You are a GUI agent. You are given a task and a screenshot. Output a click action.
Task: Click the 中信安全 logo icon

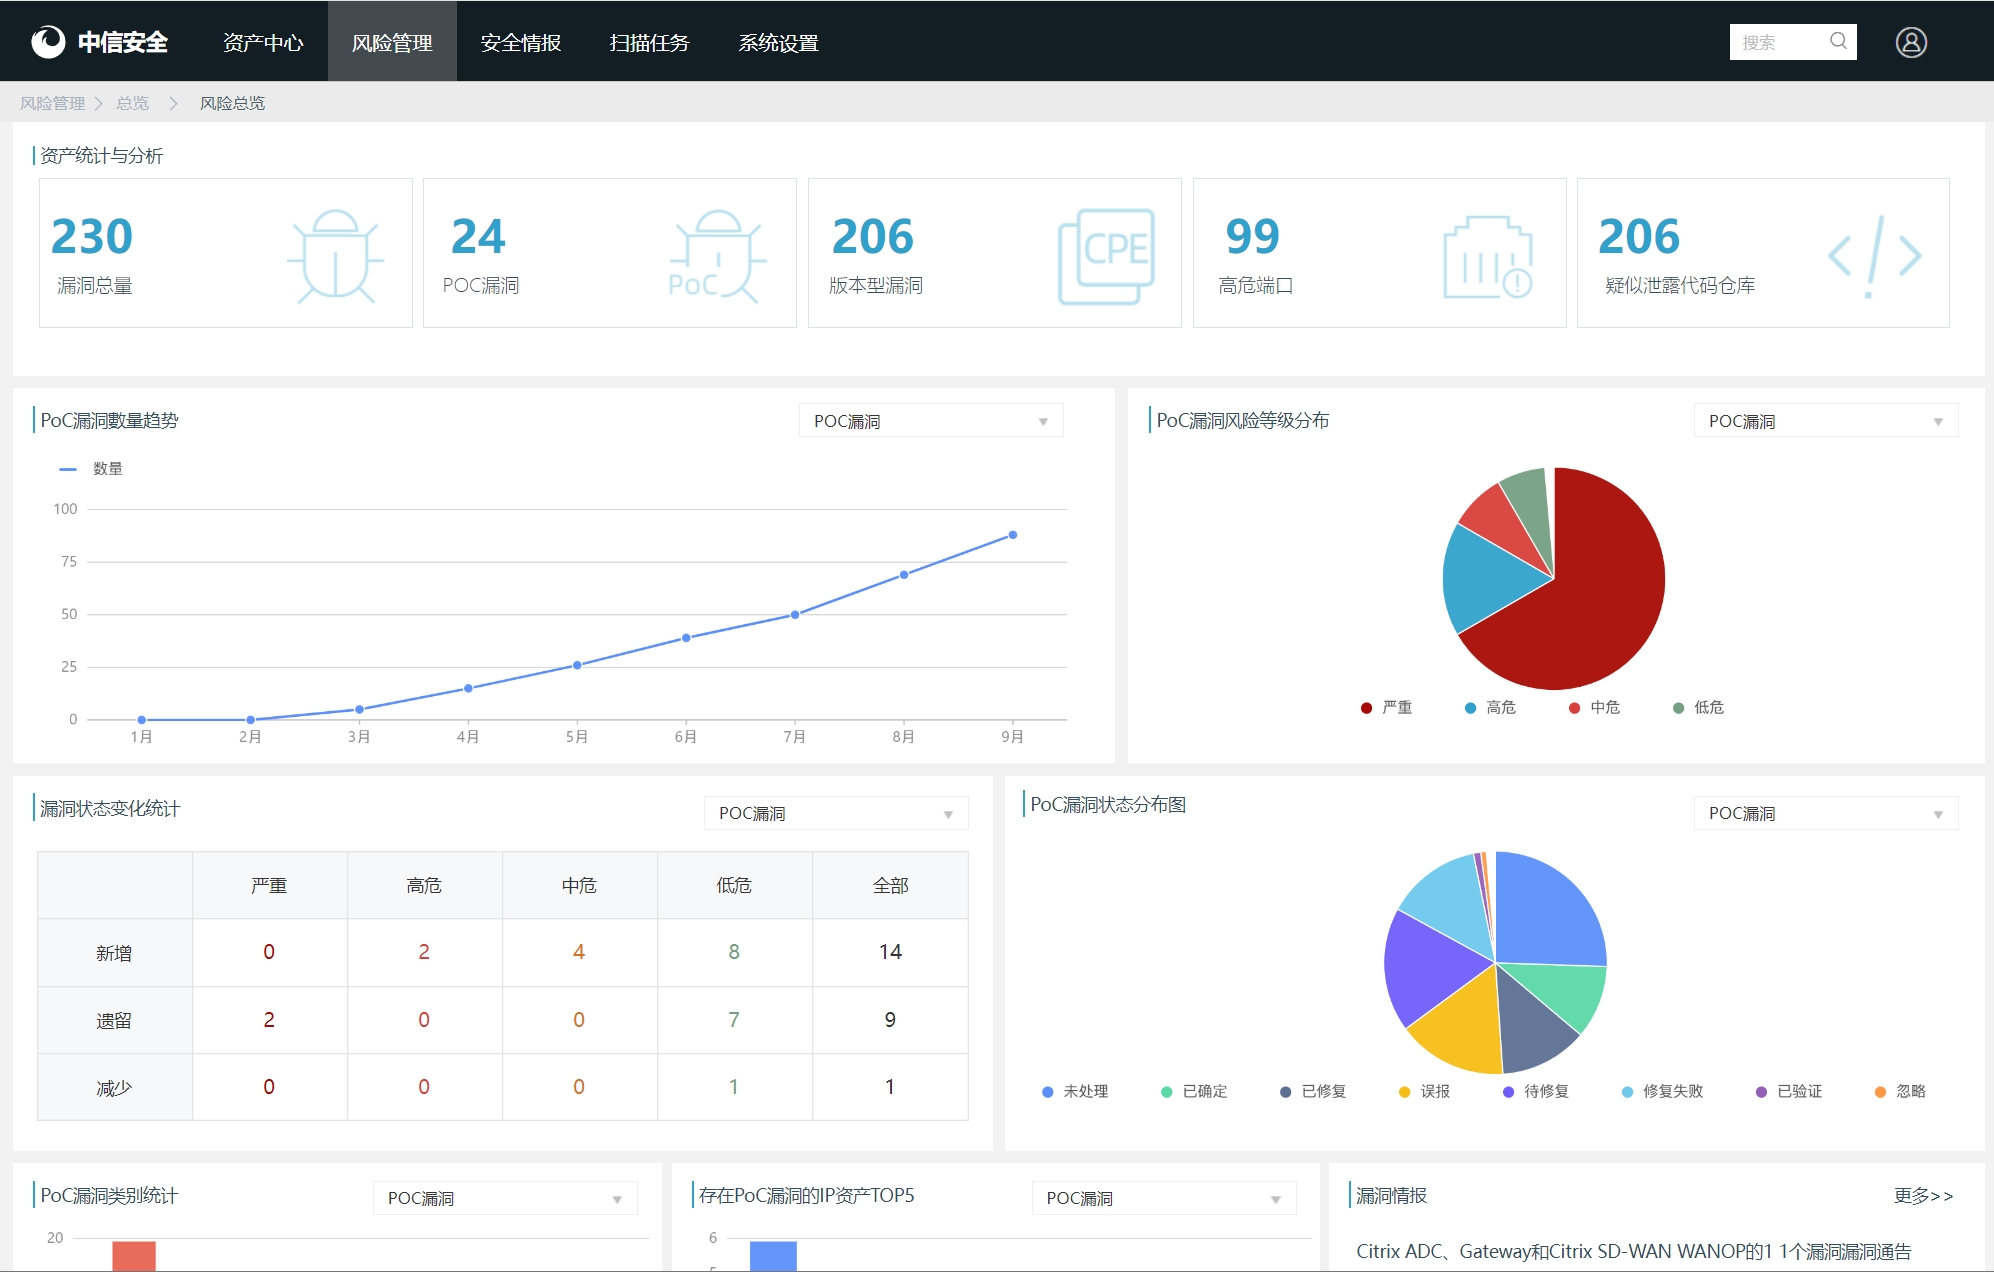47,42
